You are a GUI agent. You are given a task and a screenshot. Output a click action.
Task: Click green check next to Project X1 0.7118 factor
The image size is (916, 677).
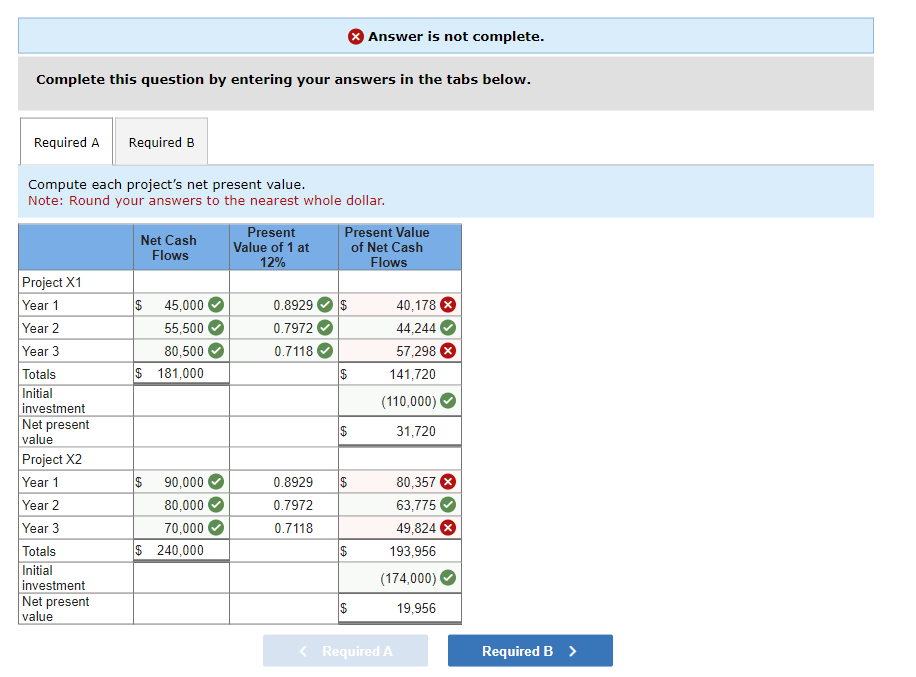[x=325, y=350]
